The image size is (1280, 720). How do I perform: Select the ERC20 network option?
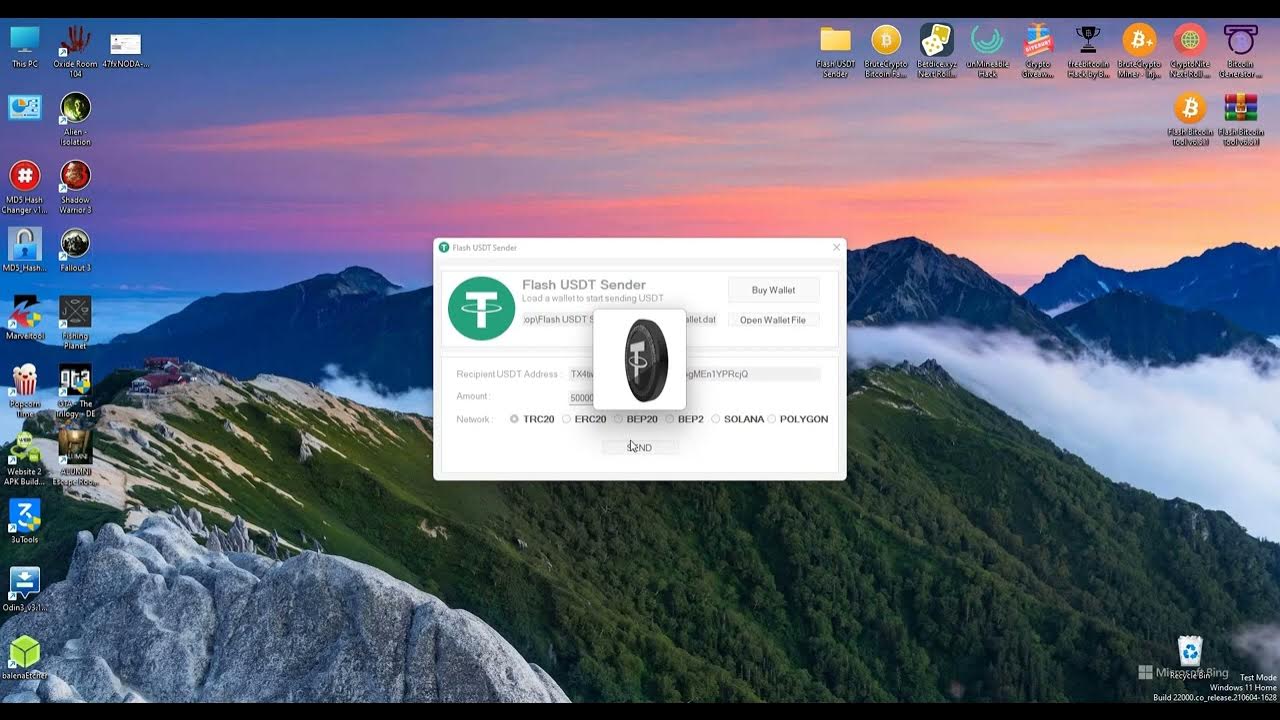click(x=584, y=419)
